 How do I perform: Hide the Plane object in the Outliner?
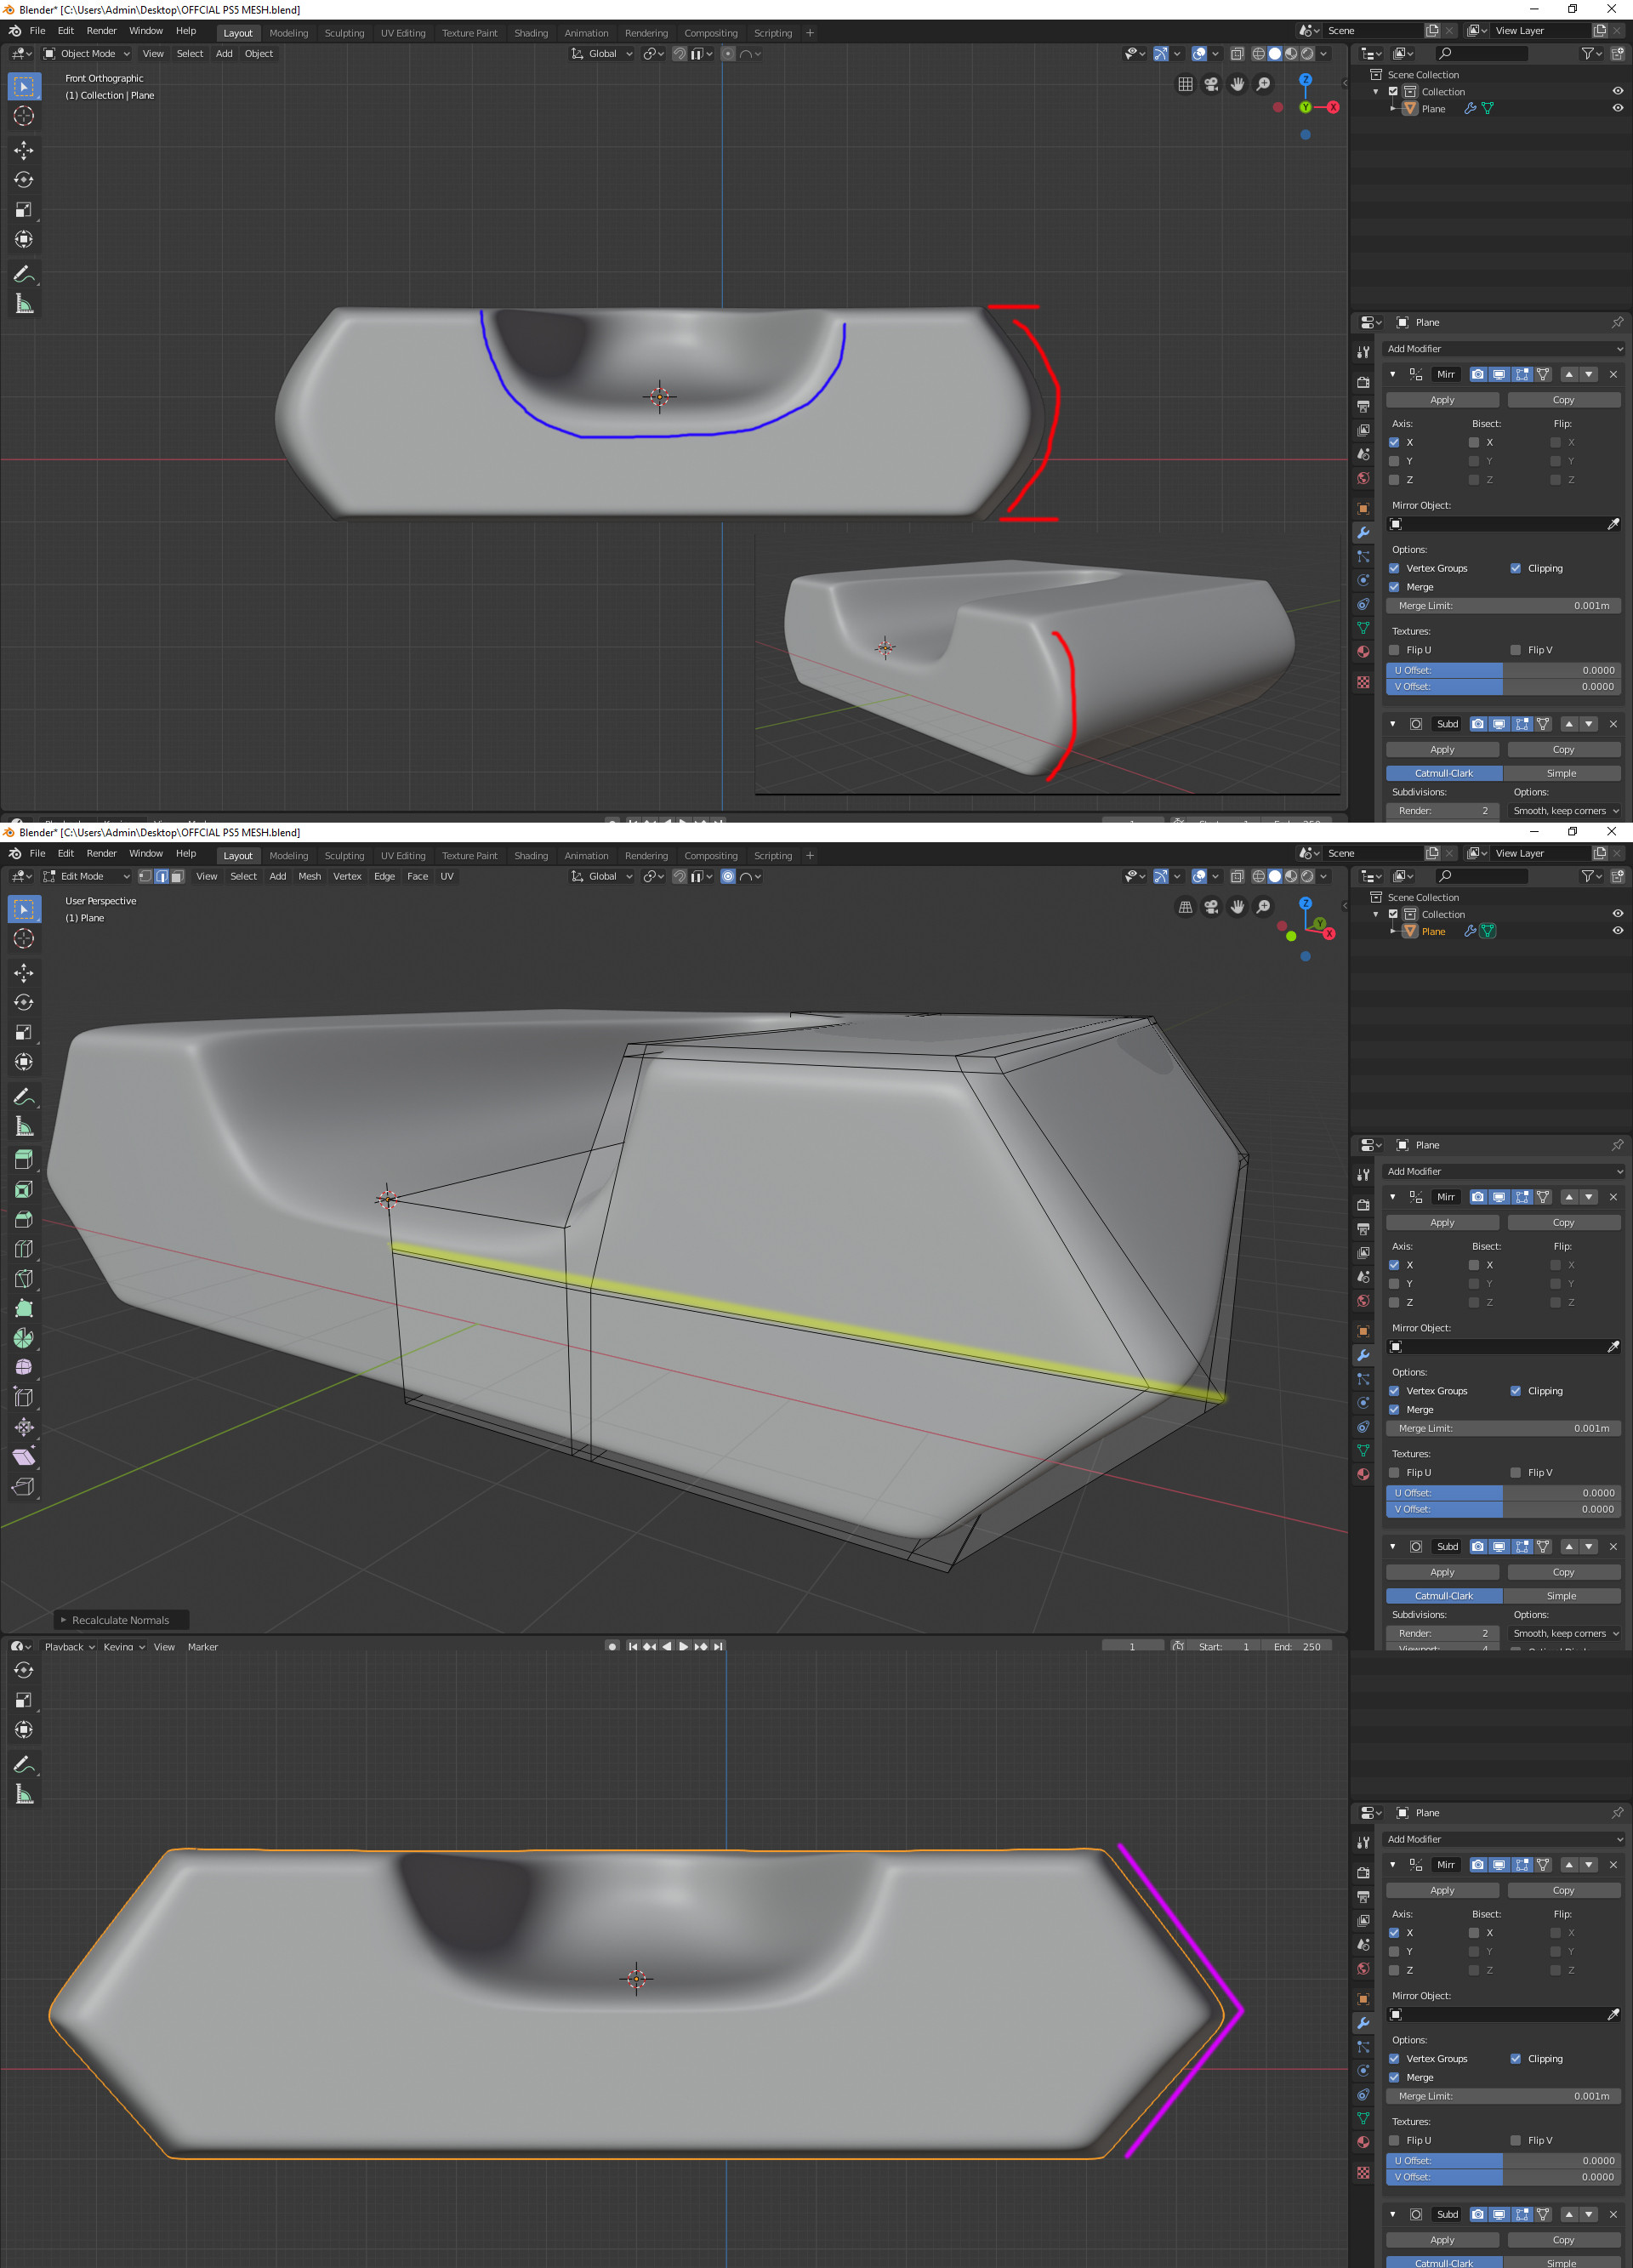coord(1617,108)
